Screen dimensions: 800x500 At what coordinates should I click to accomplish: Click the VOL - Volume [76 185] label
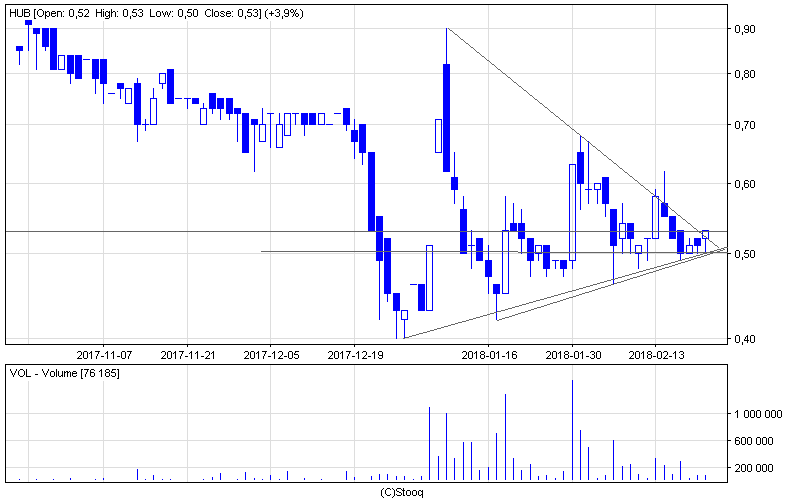(64, 373)
